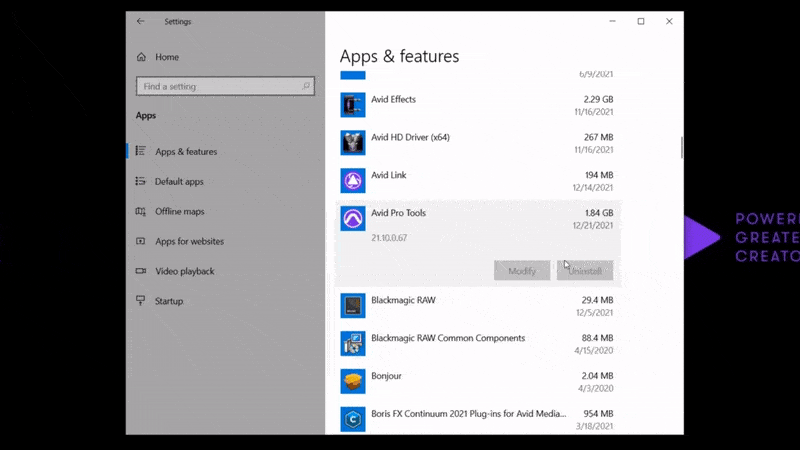This screenshot has height=450, width=800.
Task: Select the Avid Link entry name
Action: click(389, 175)
